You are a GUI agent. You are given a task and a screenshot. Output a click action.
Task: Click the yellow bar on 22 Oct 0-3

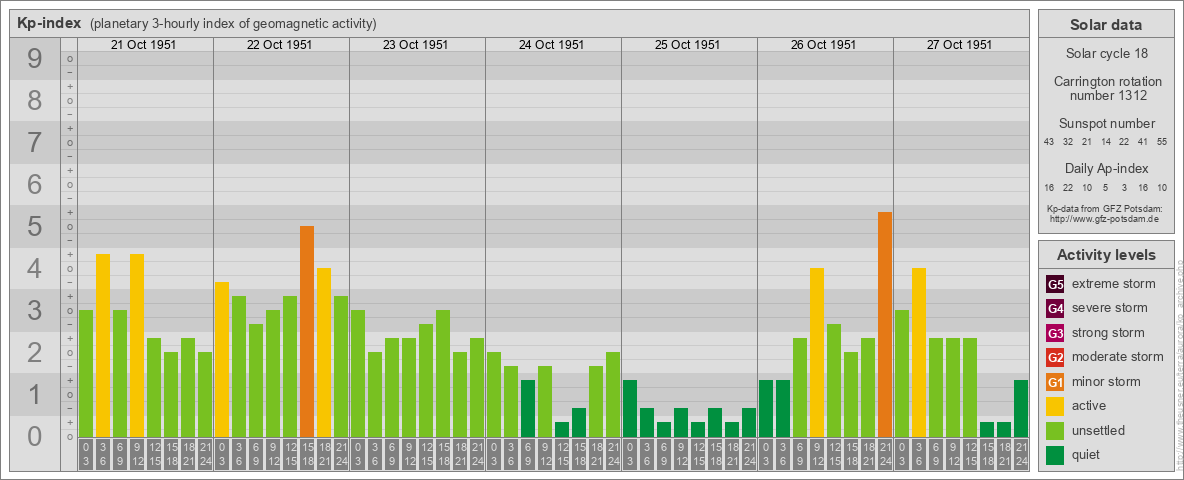coord(222,359)
